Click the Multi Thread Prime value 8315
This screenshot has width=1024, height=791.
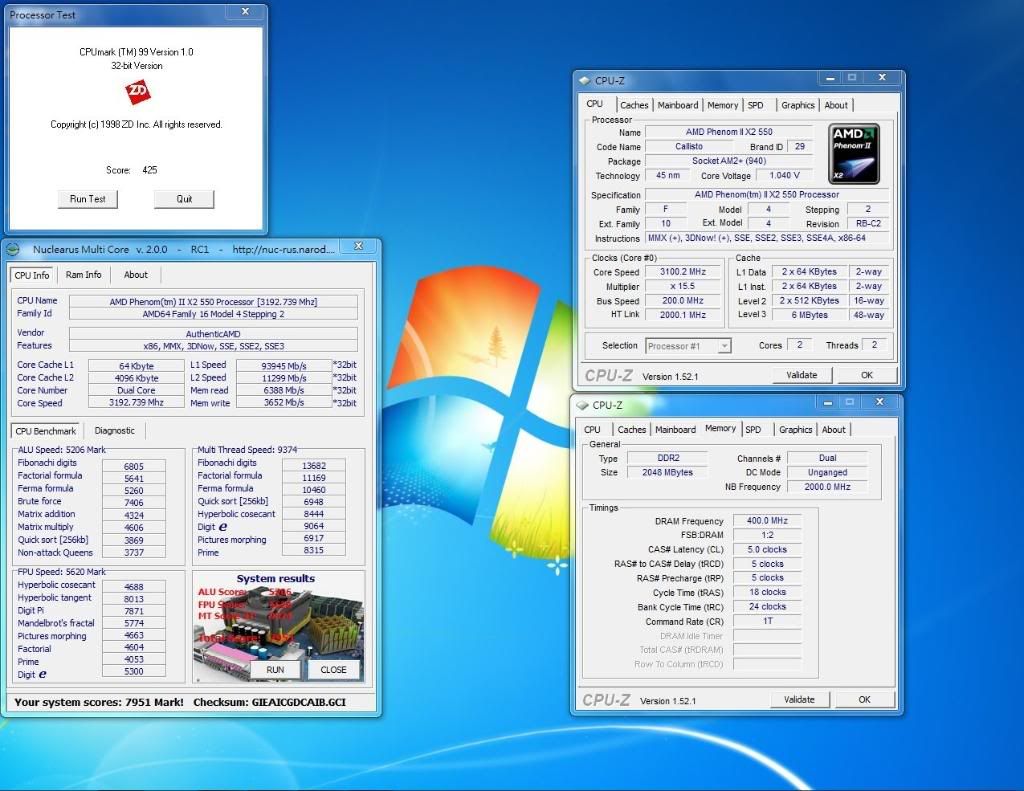tap(313, 550)
